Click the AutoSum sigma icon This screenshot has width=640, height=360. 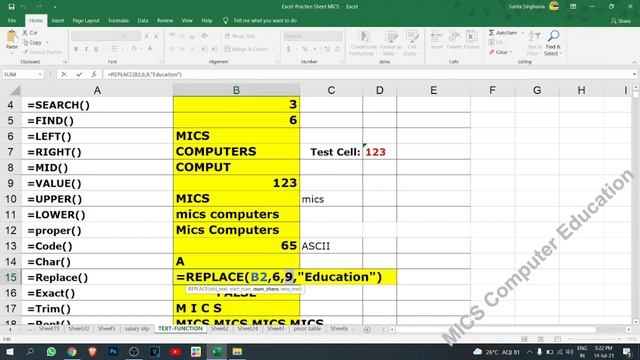(x=491, y=32)
